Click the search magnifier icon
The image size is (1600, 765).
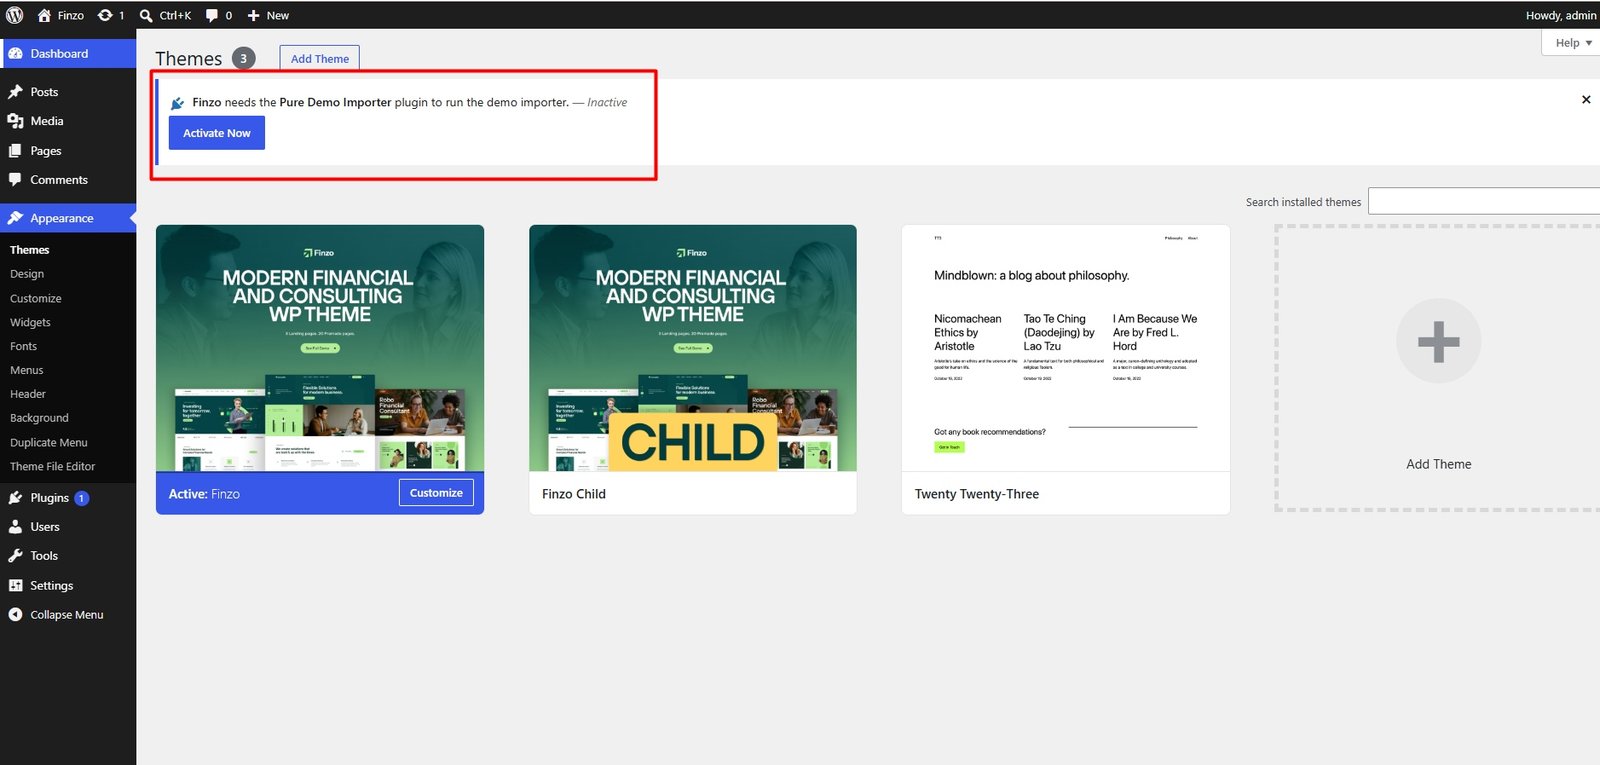point(146,15)
